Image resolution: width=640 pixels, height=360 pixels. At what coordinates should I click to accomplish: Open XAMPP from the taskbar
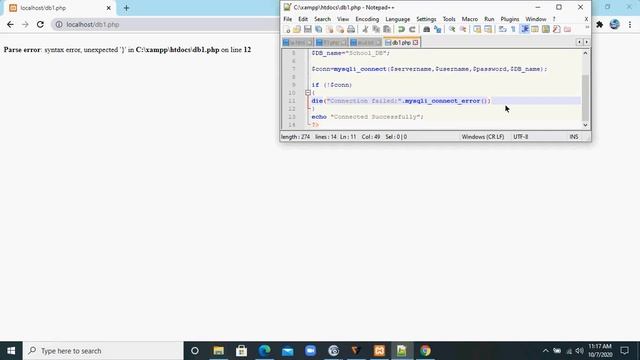pos(379,351)
